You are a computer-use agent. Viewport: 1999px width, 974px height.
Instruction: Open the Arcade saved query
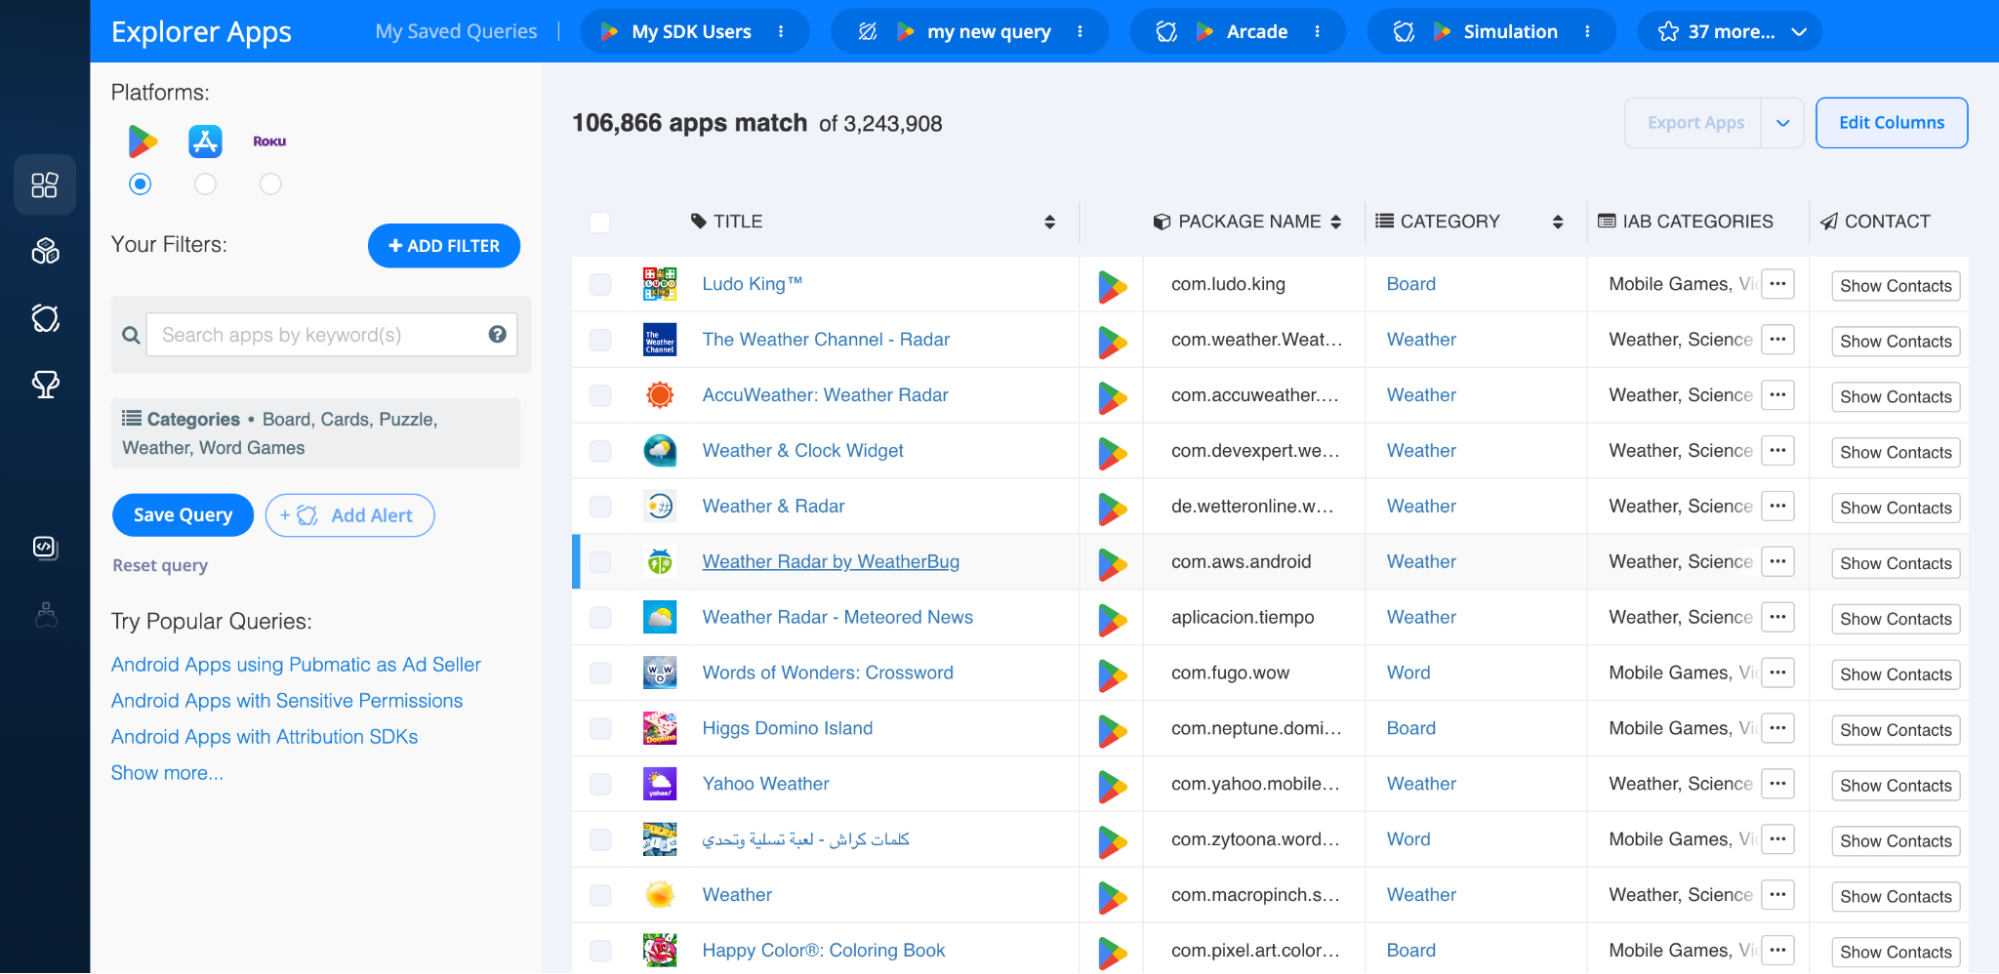(x=1257, y=32)
